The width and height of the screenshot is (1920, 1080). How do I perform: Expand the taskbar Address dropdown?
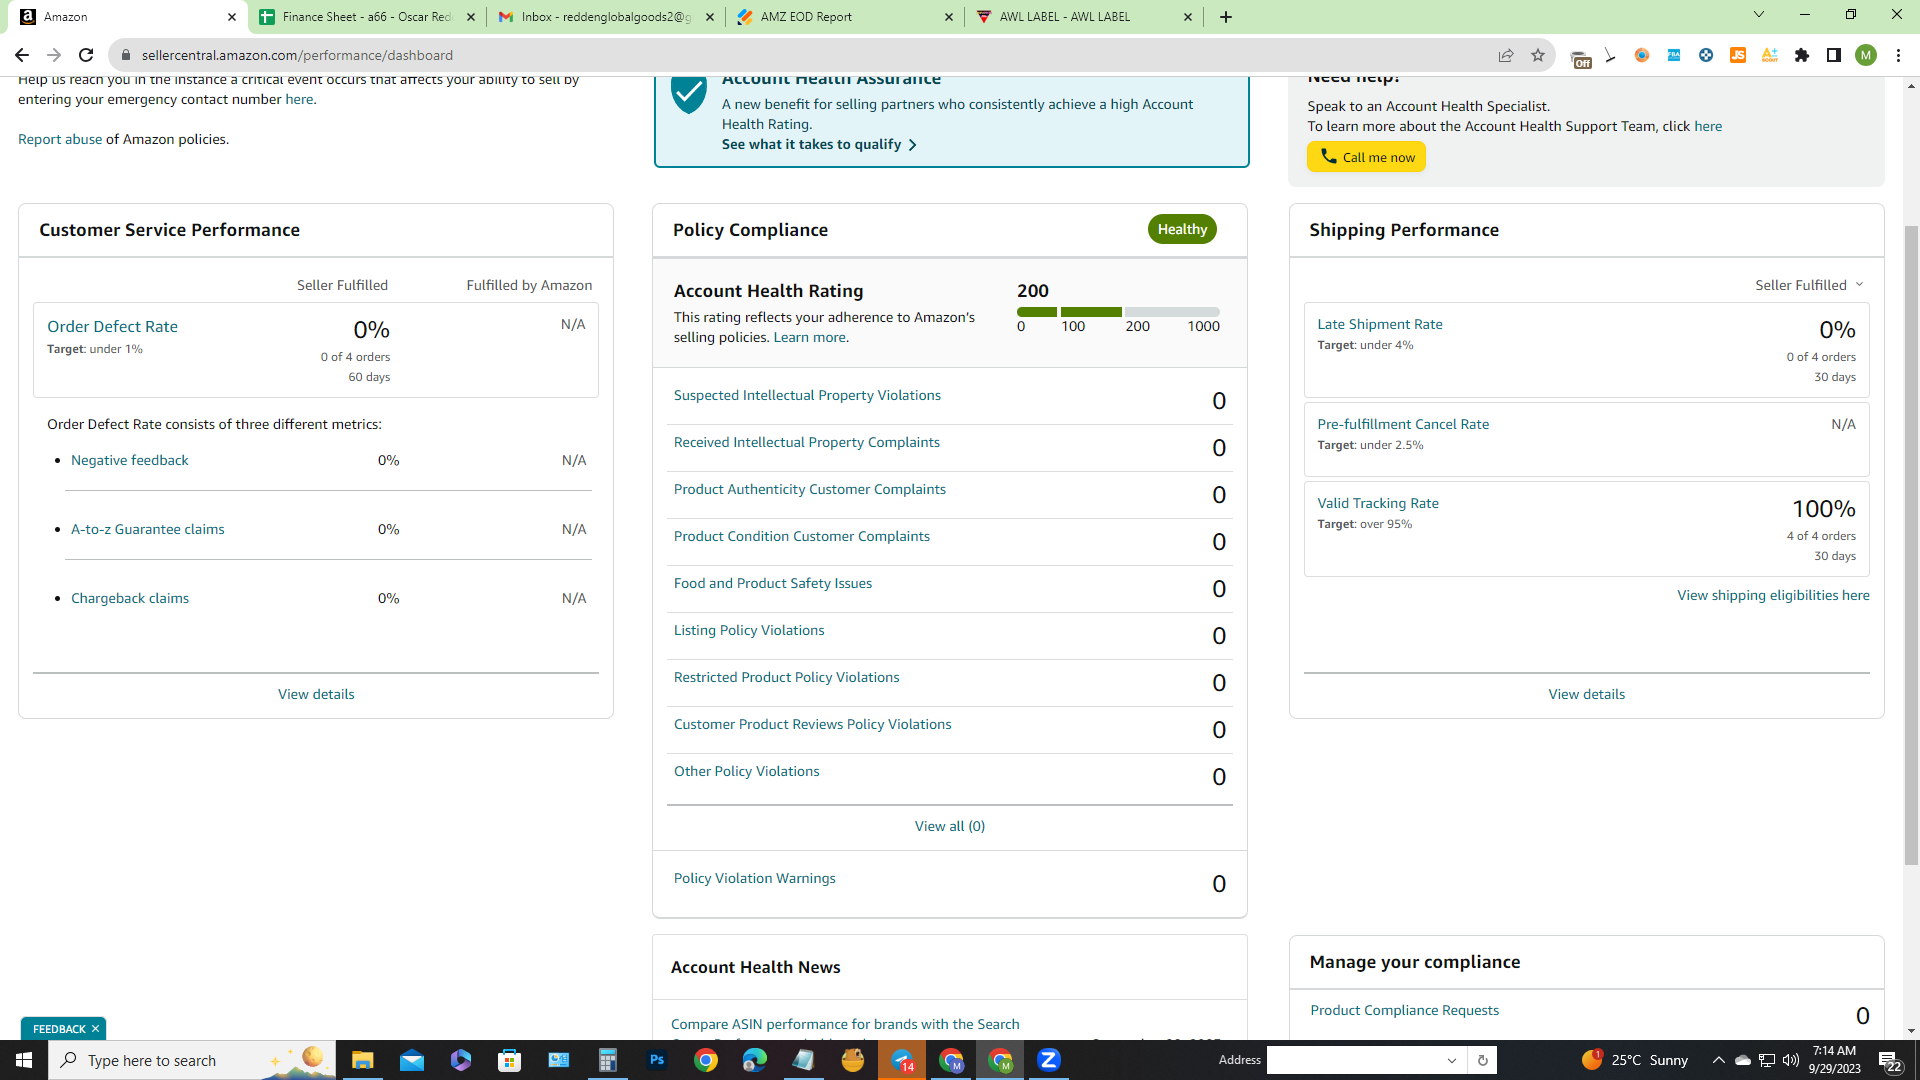tap(1452, 1060)
